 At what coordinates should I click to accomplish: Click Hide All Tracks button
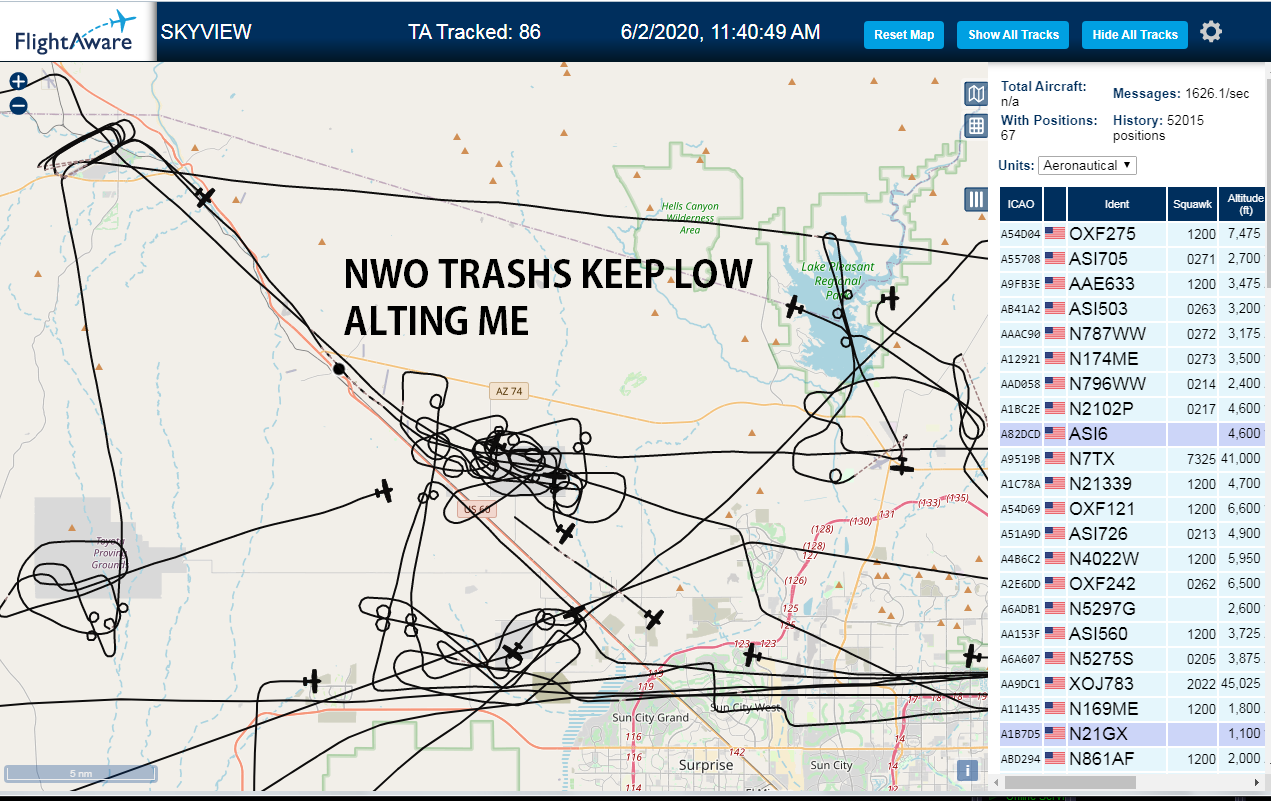(1135, 34)
